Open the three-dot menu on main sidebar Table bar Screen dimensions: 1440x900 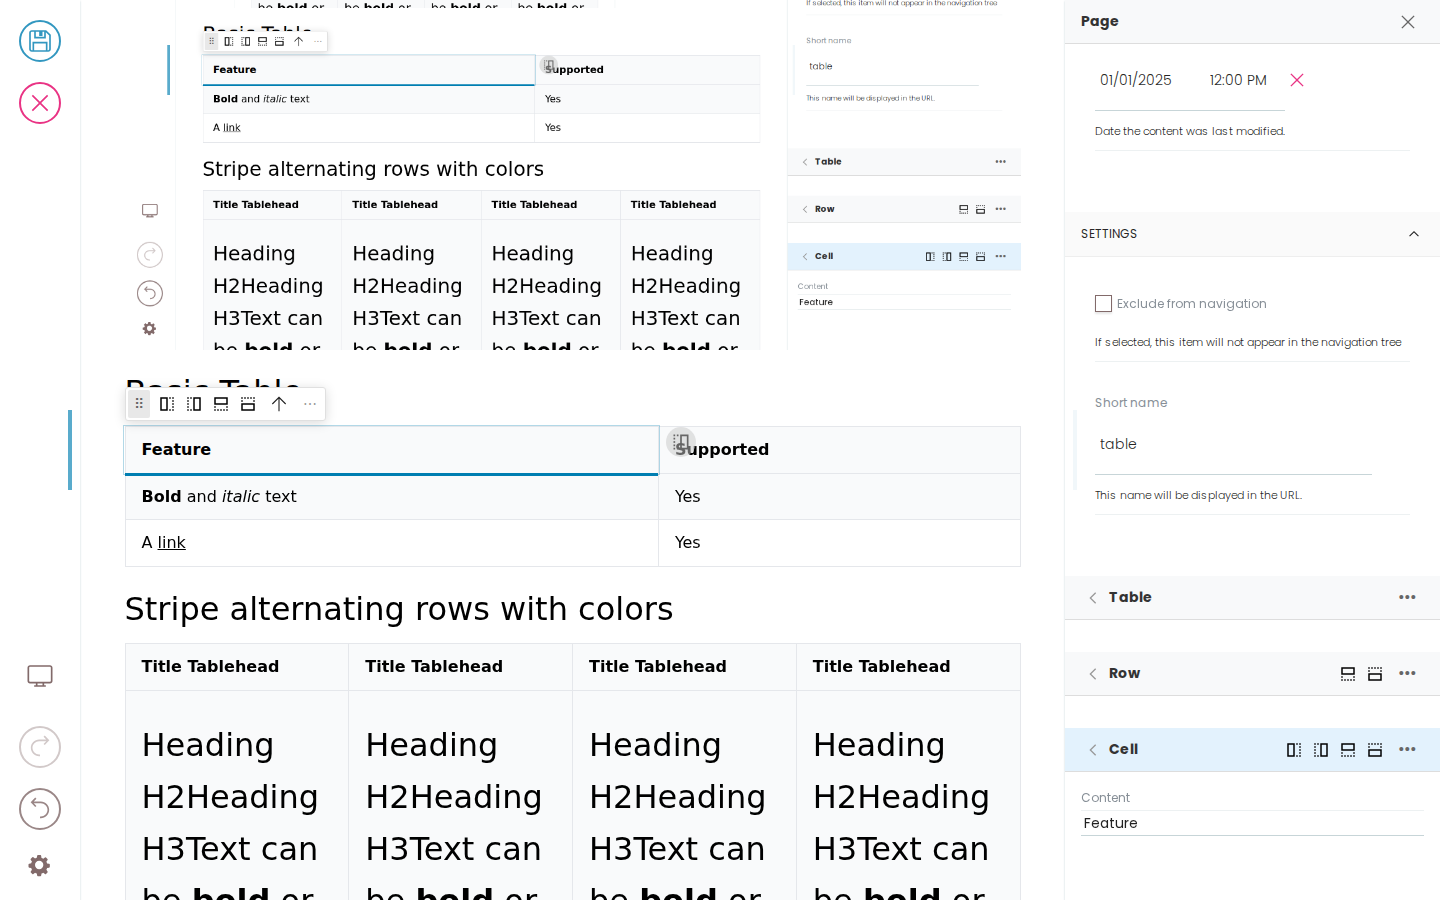1407,597
